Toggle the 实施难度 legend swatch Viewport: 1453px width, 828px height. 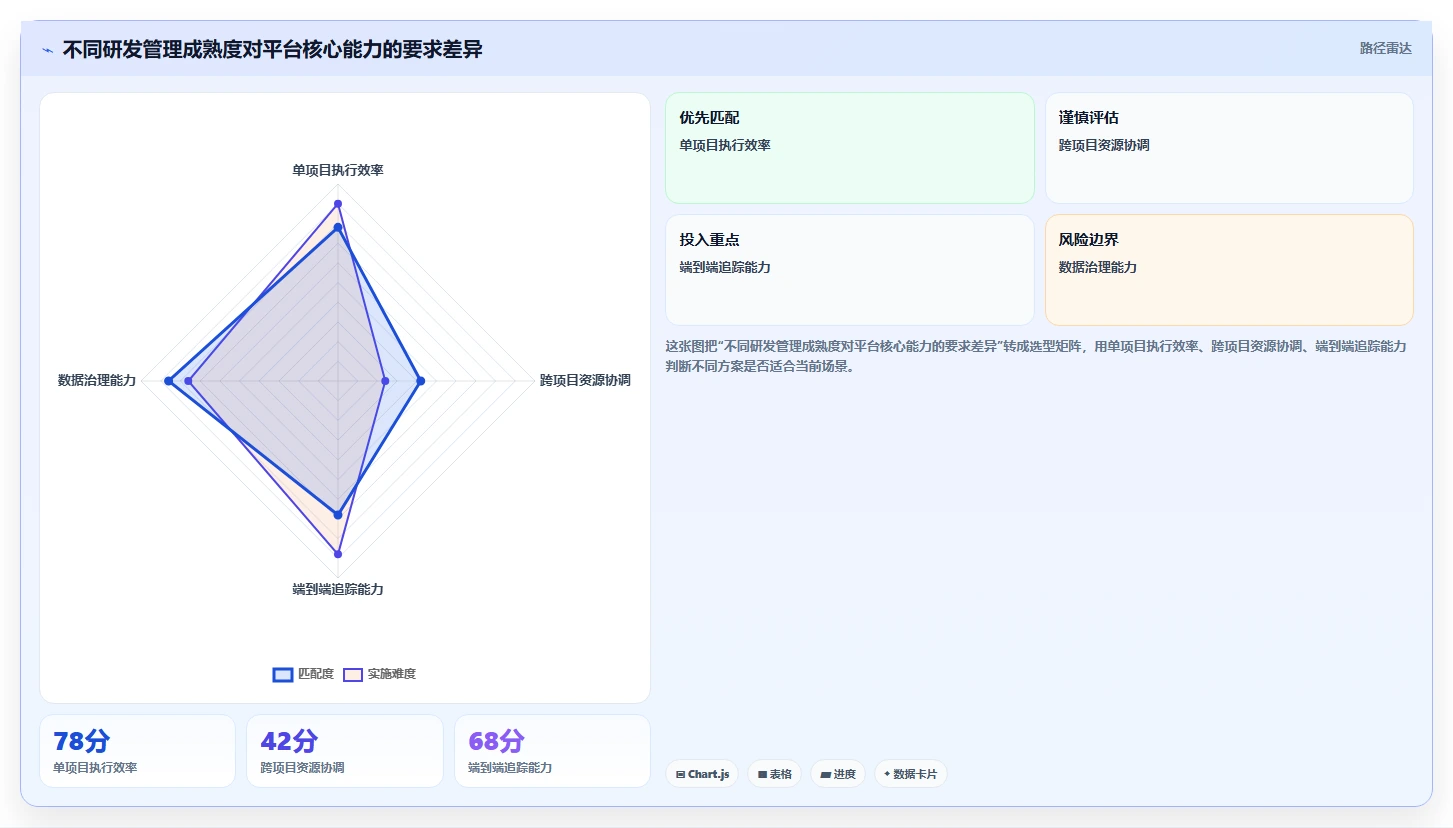pyautogui.click(x=353, y=674)
